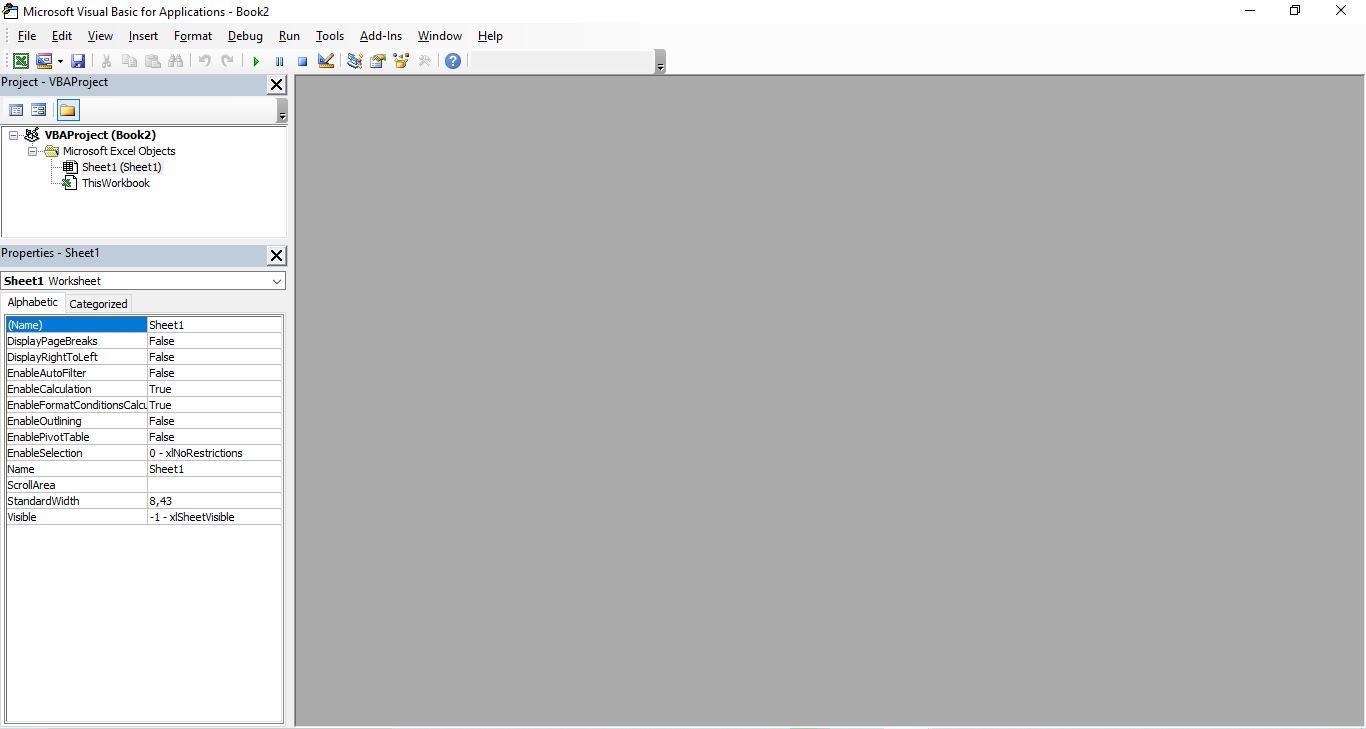Open Project Explorer toolbar icon

coord(354,61)
